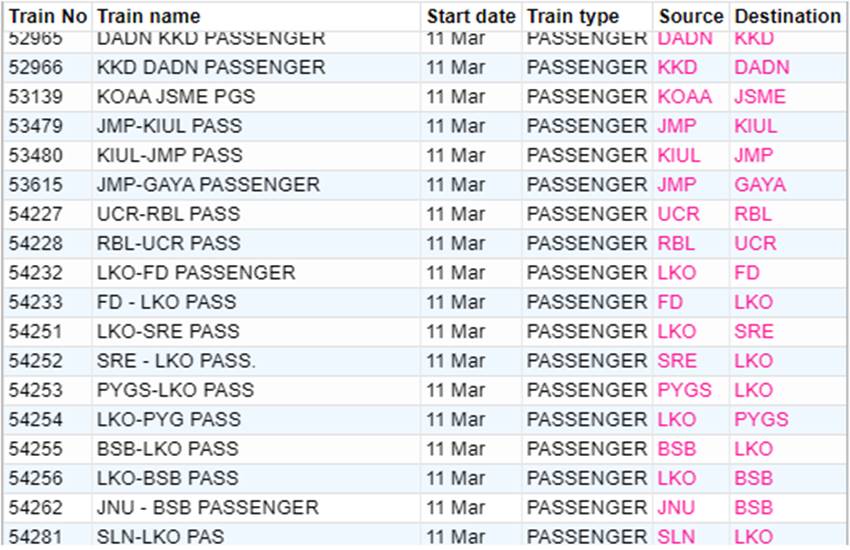Open KIUL destination link in row 53479
This screenshot has height=550, width=850.
click(756, 126)
